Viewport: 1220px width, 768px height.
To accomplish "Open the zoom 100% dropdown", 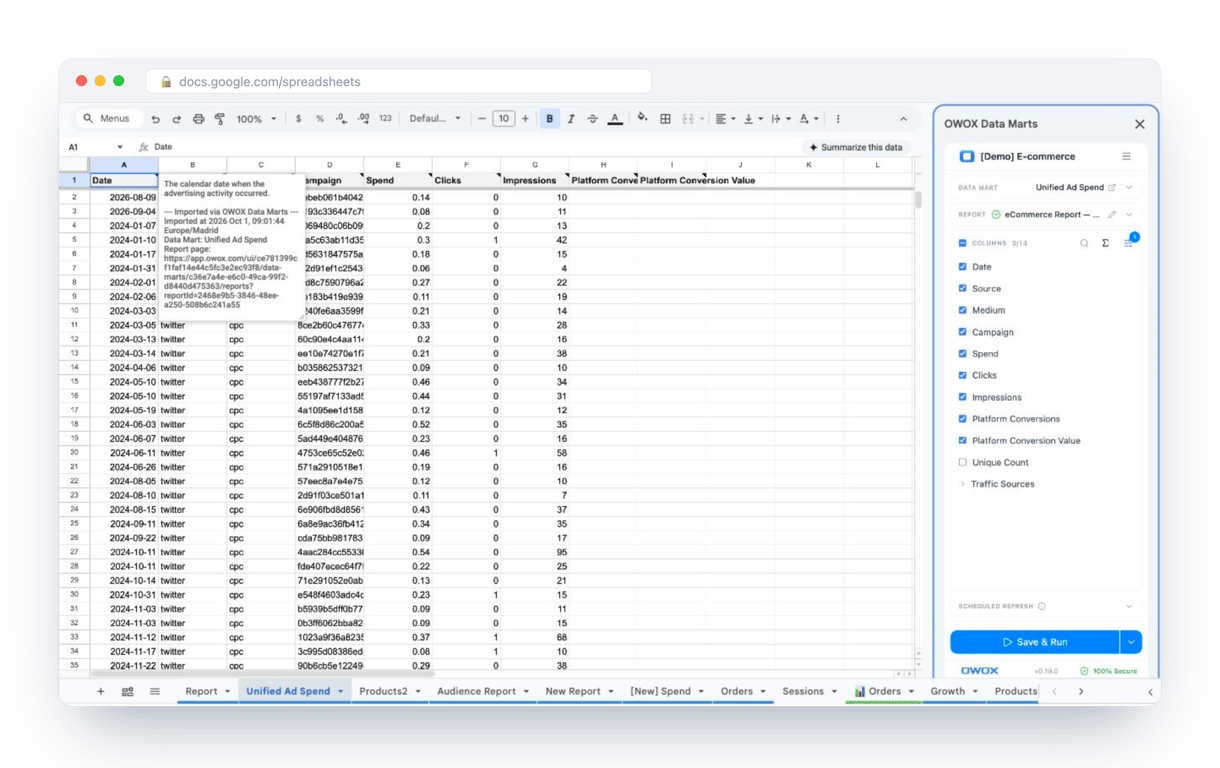I will [256, 119].
